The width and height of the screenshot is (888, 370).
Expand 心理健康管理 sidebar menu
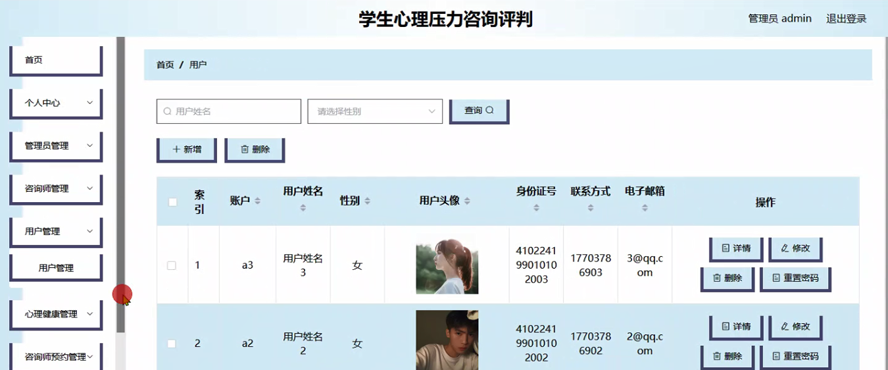tap(56, 314)
